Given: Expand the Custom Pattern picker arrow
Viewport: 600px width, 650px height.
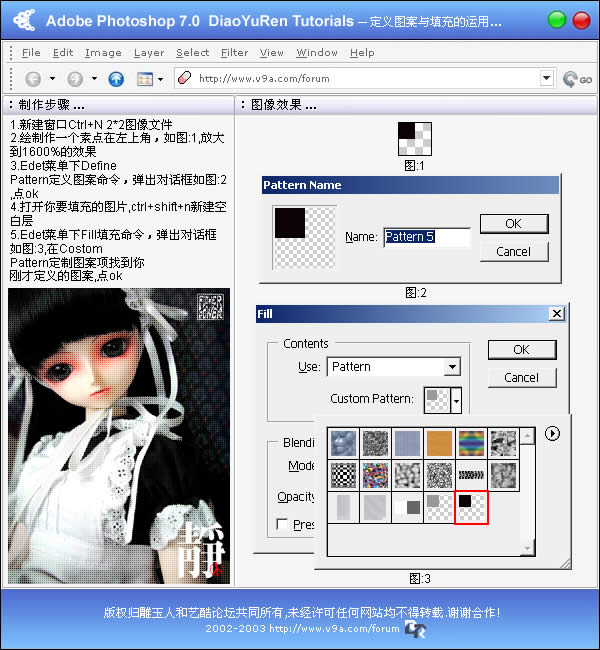Looking at the screenshot, I should coord(456,400).
